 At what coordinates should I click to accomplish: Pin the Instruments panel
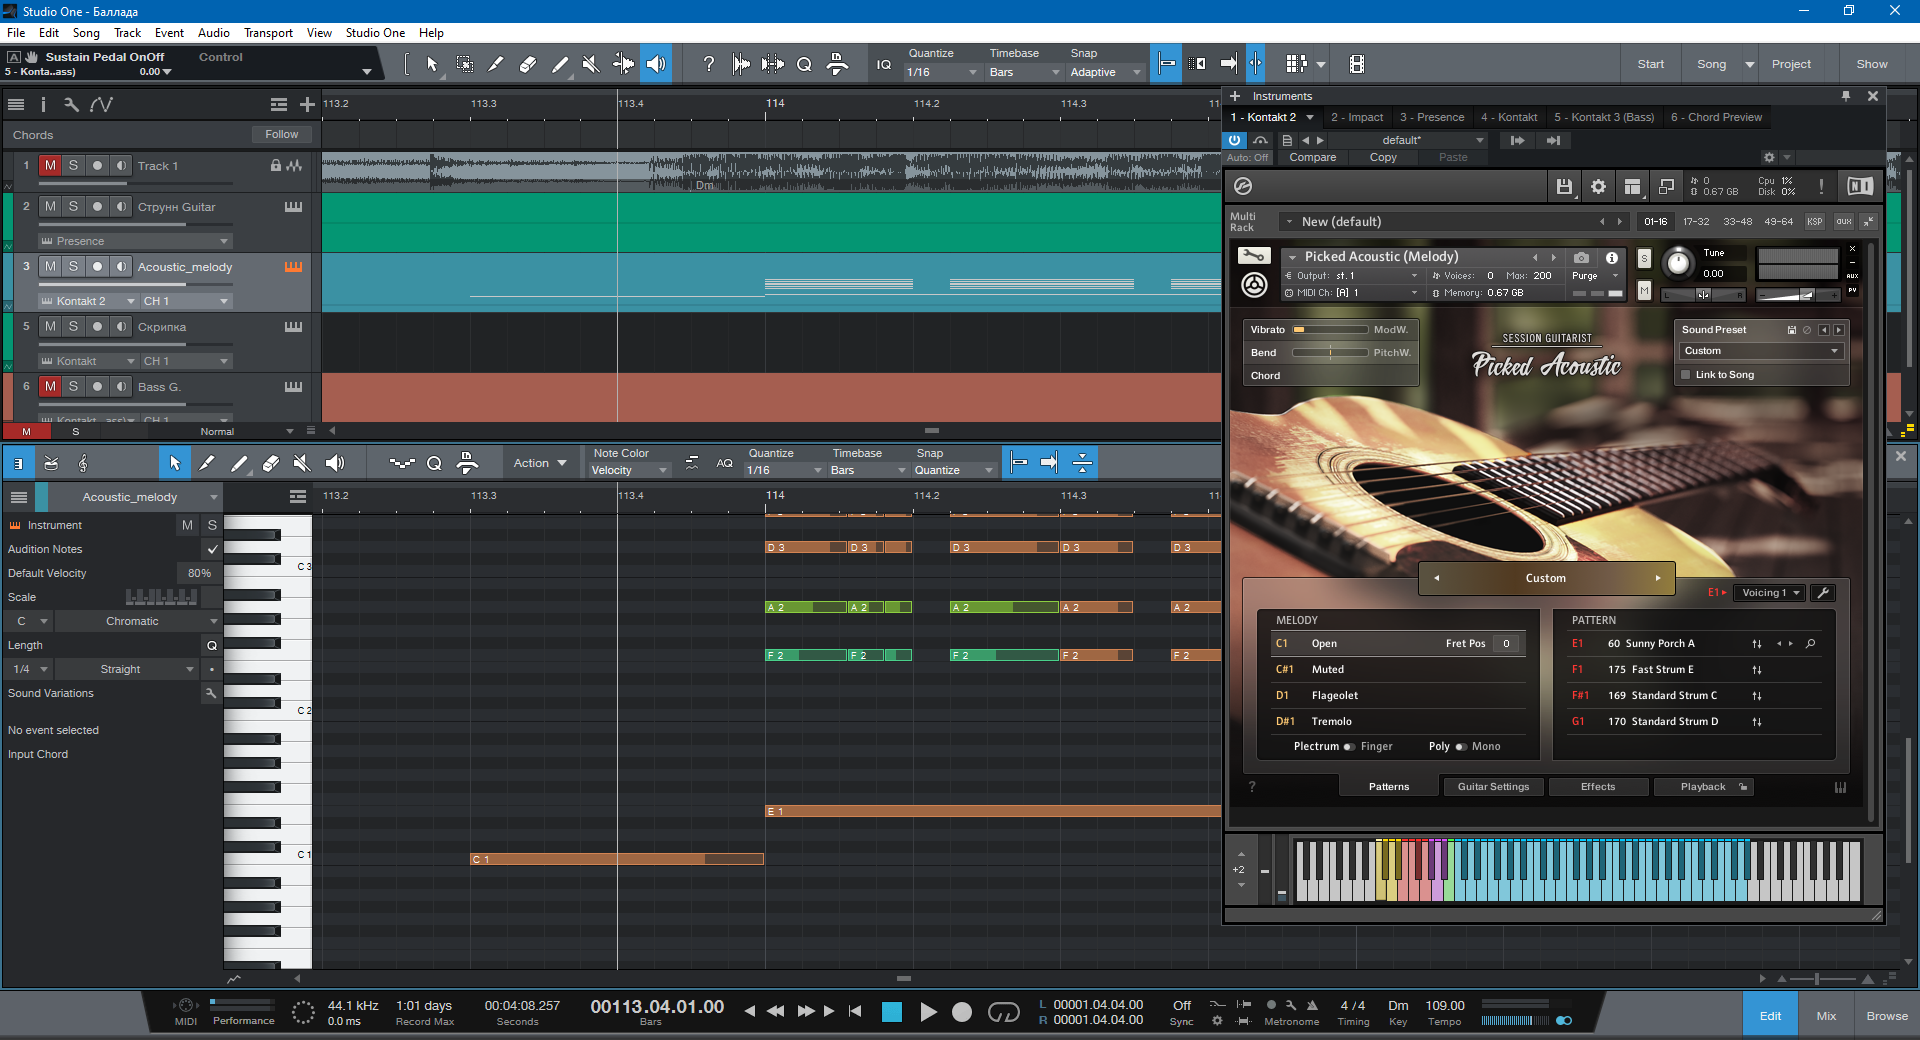click(1845, 96)
